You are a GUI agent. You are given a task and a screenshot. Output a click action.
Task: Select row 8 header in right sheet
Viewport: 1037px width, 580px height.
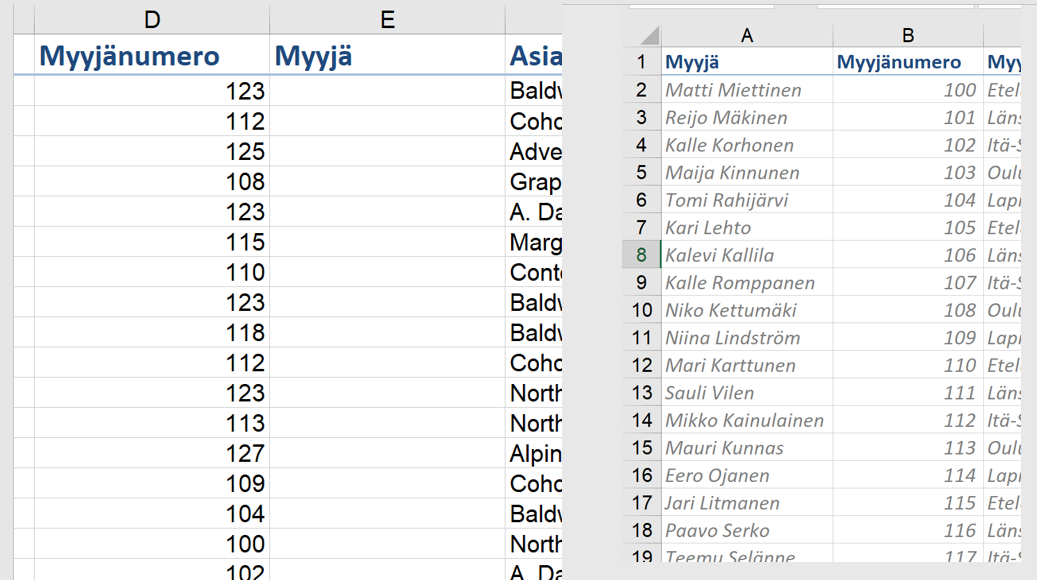pyautogui.click(x=642, y=255)
